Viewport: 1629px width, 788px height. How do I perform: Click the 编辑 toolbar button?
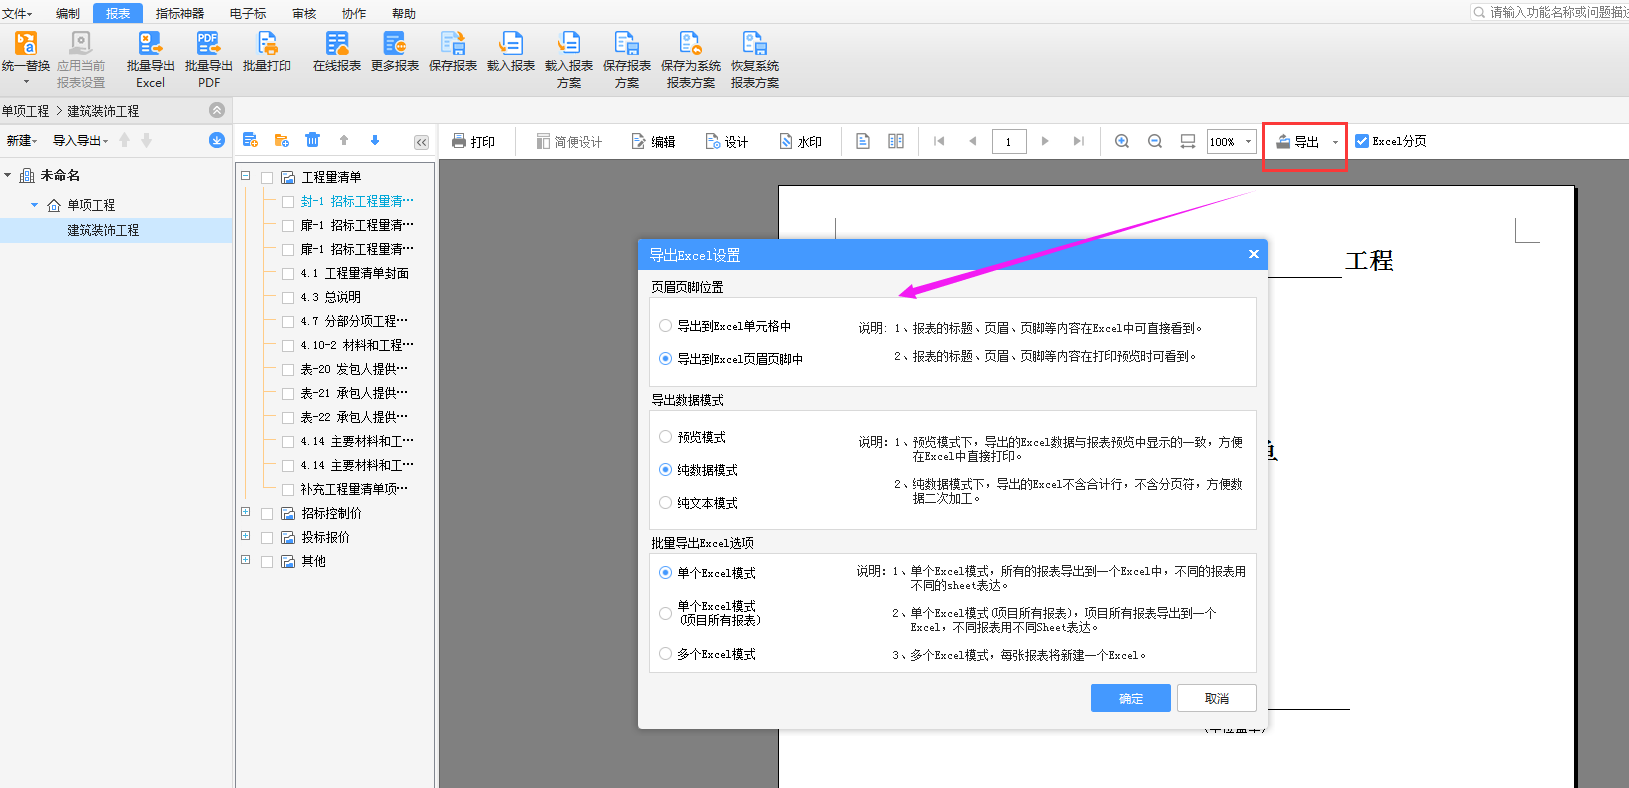click(x=653, y=142)
